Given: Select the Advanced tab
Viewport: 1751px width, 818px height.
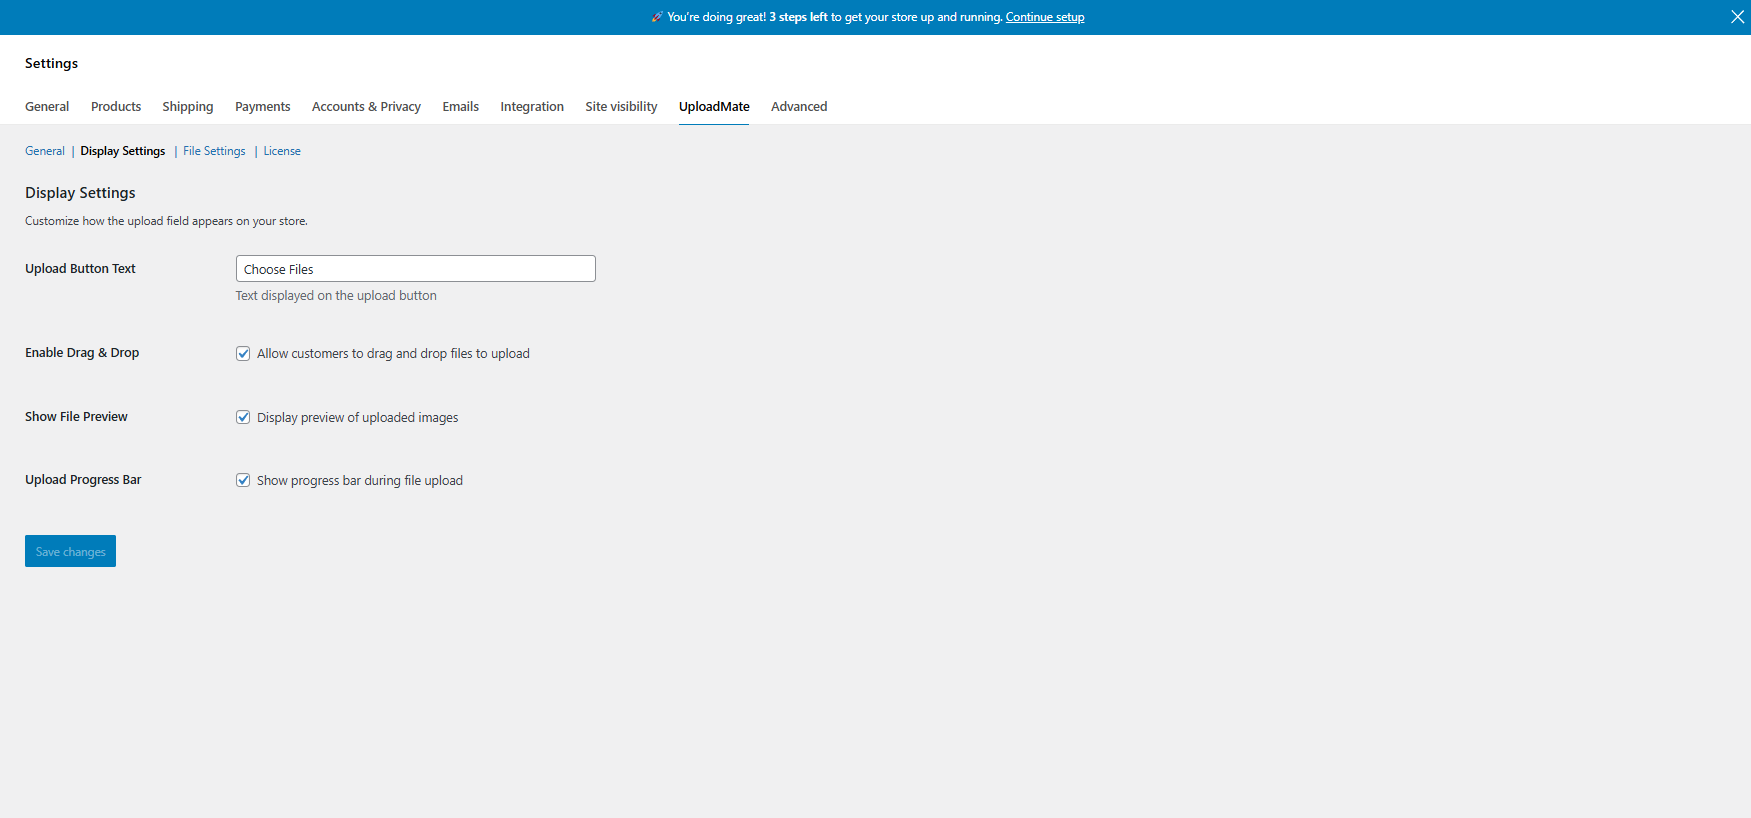Looking at the screenshot, I should coord(799,106).
